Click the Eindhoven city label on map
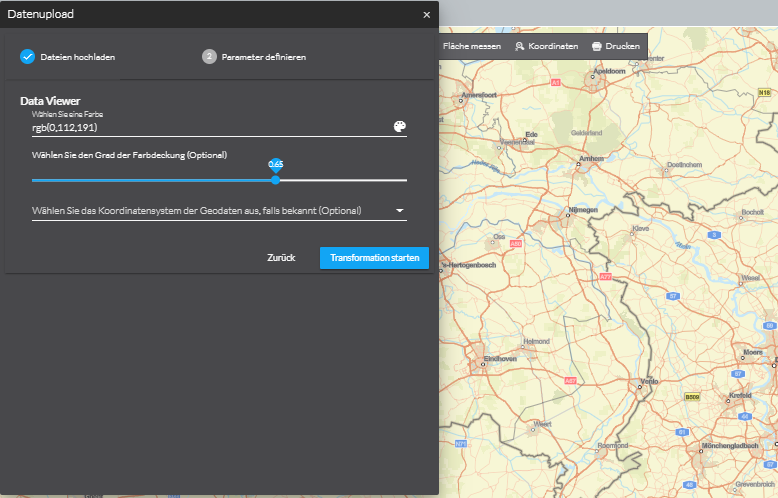This screenshot has height=498, width=778. 500,358
